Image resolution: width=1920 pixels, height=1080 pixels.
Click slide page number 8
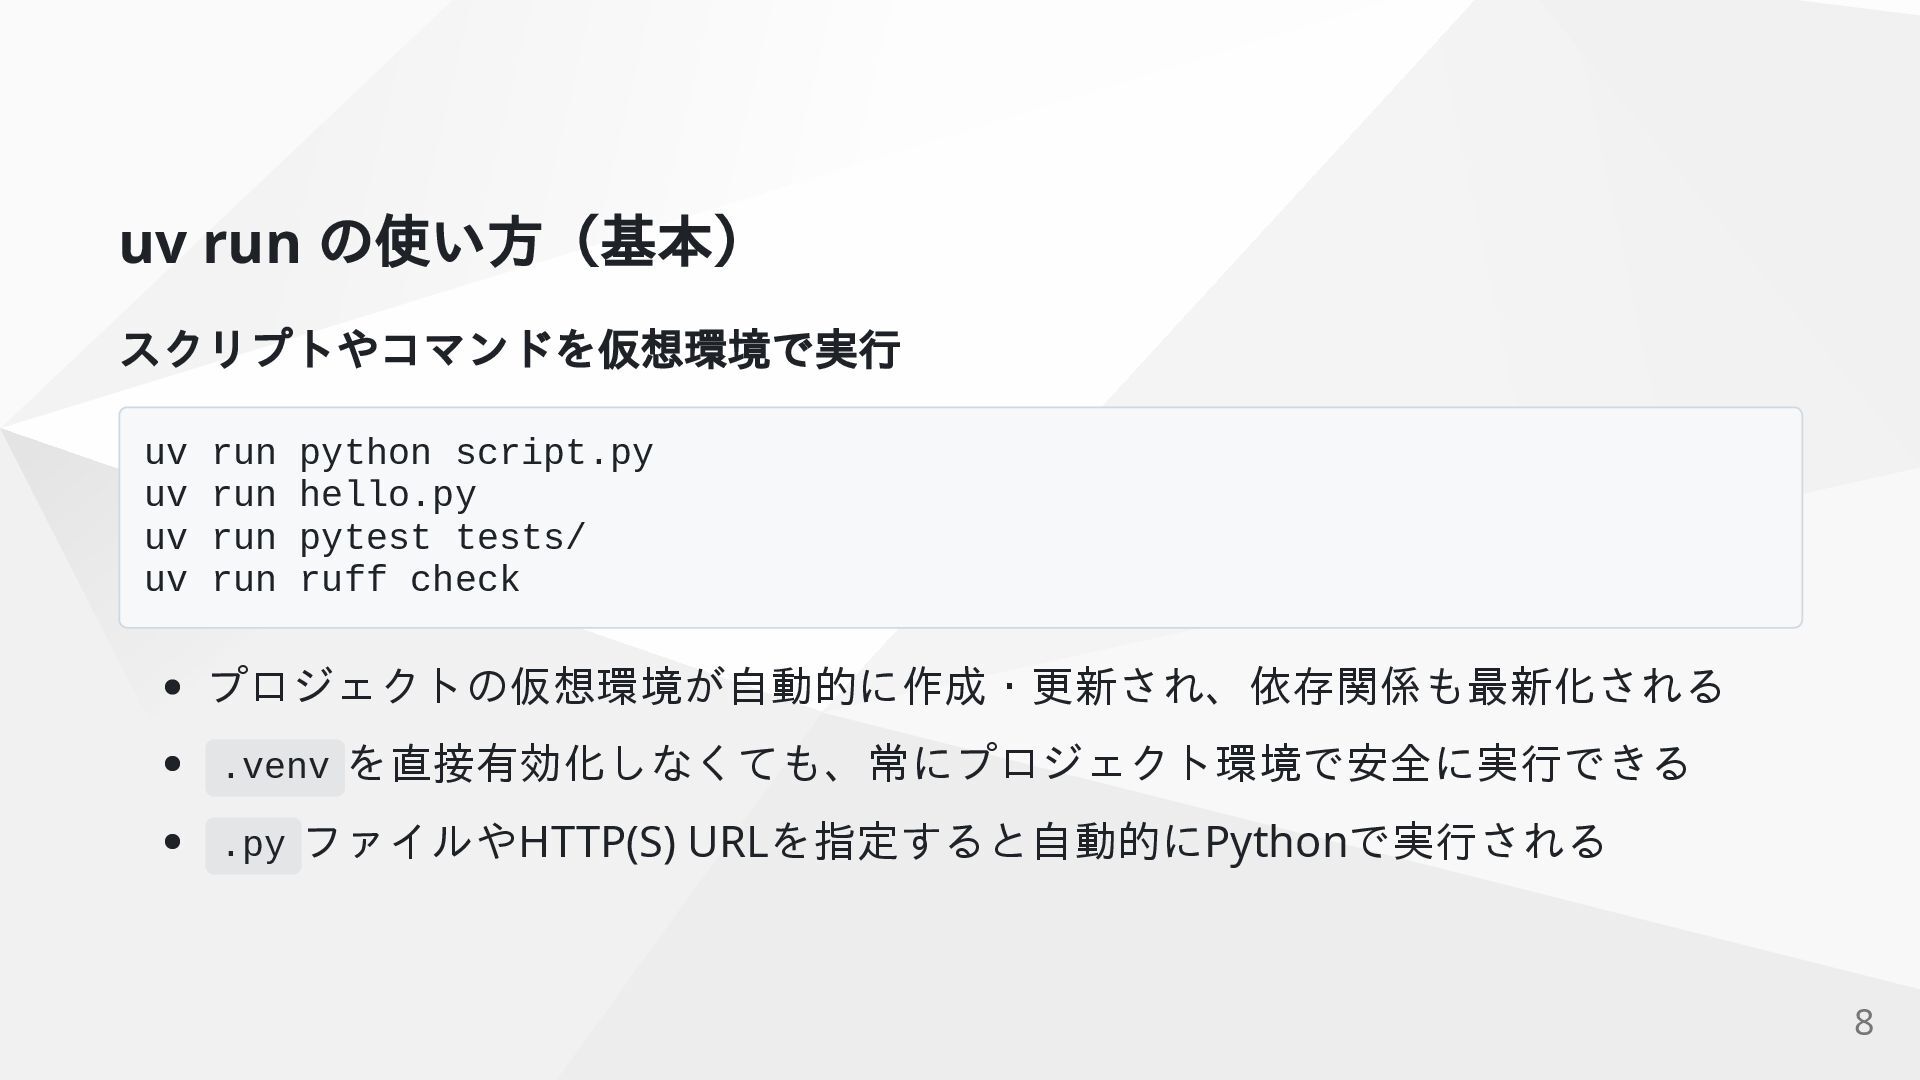(1864, 1022)
